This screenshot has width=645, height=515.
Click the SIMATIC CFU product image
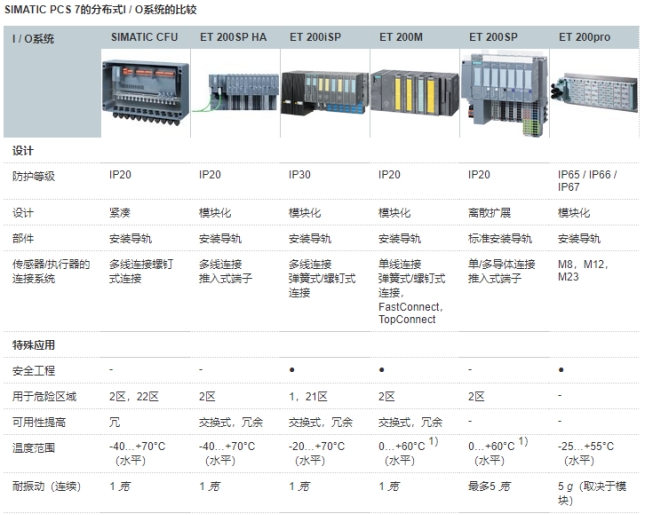point(146,93)
